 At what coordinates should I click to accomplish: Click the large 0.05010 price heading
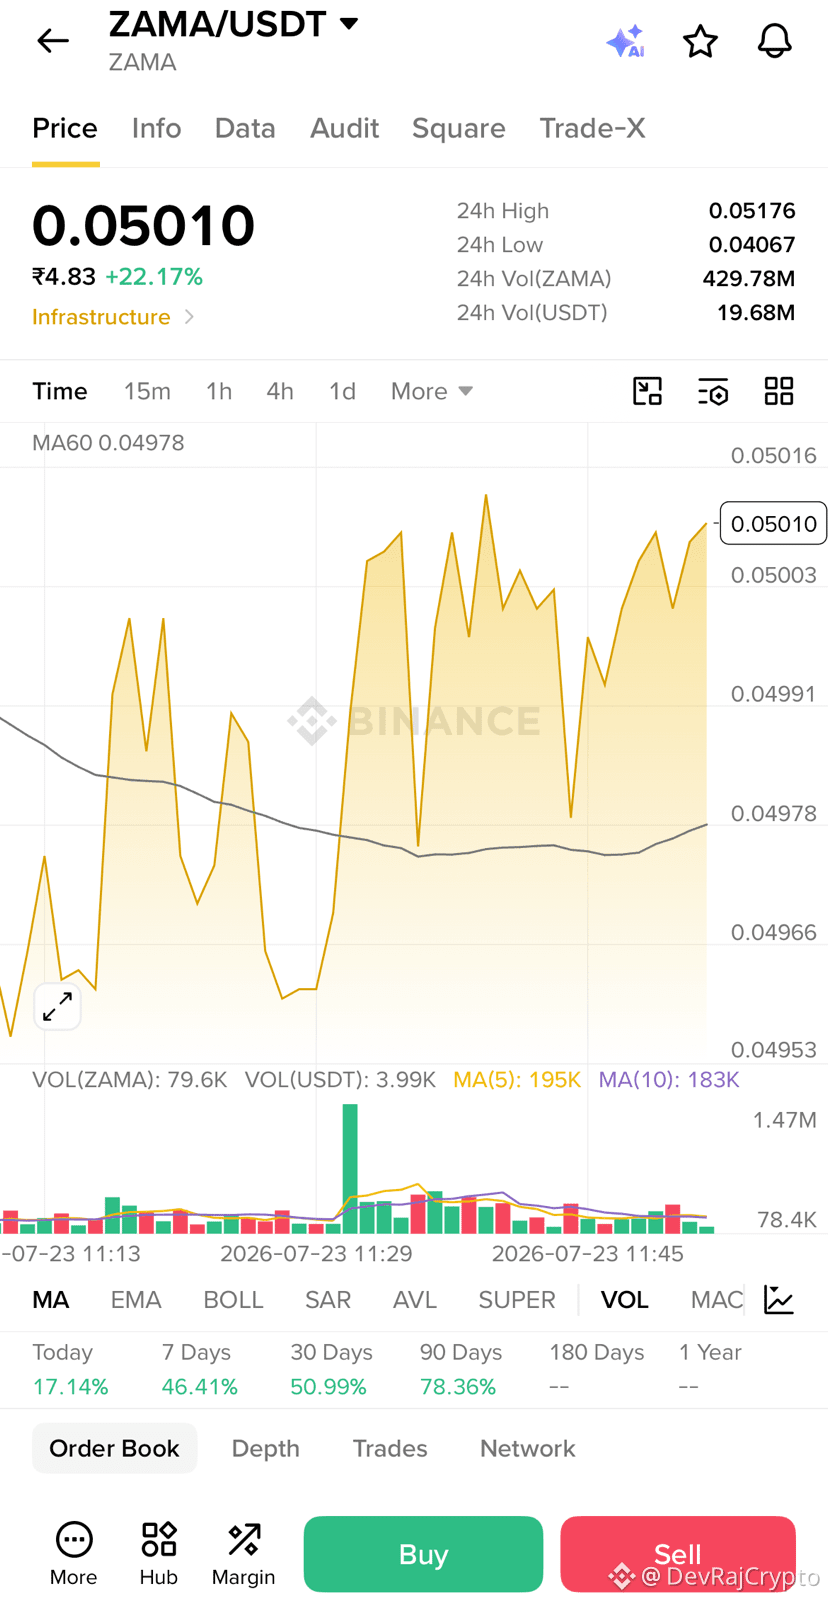tap(144, 225)
